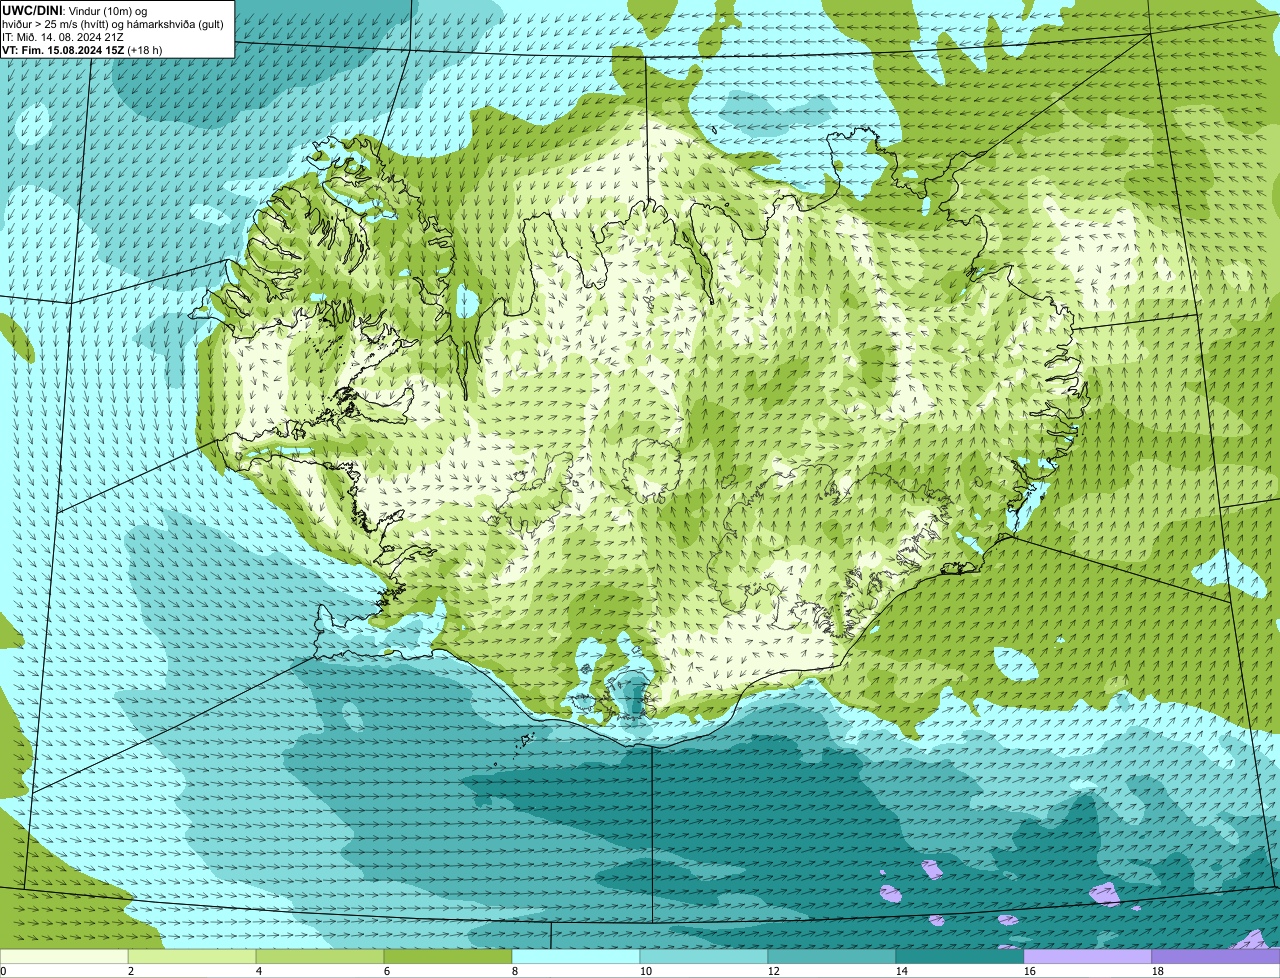
Task: Click the 6–8 m/s olive green legend swatch
Action: 448,956
